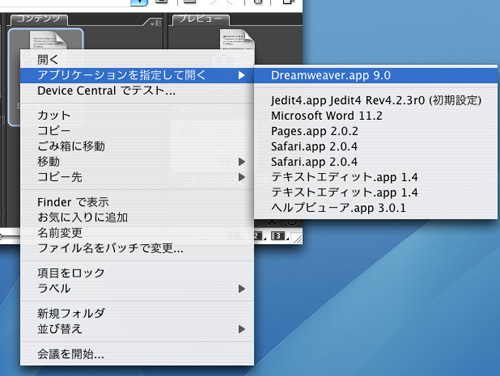Choose コピー in the context menu
Screen dimensions: 500x376
click(x=137, y=131)
